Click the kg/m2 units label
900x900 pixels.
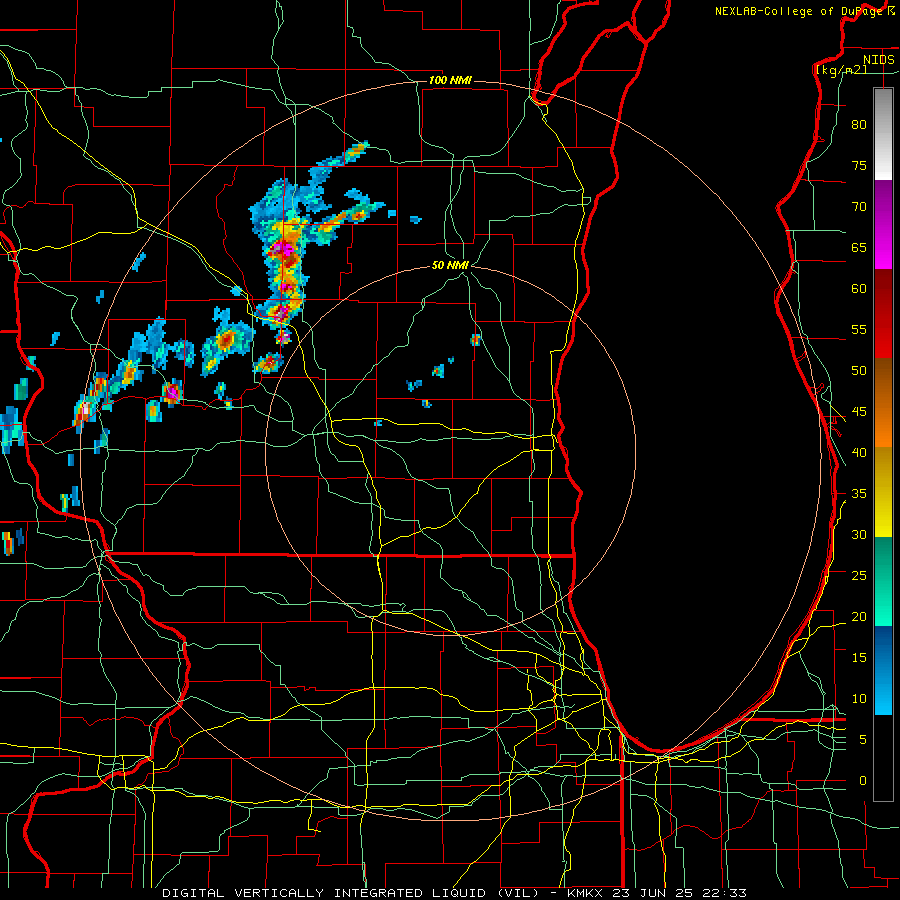point(841,69)
